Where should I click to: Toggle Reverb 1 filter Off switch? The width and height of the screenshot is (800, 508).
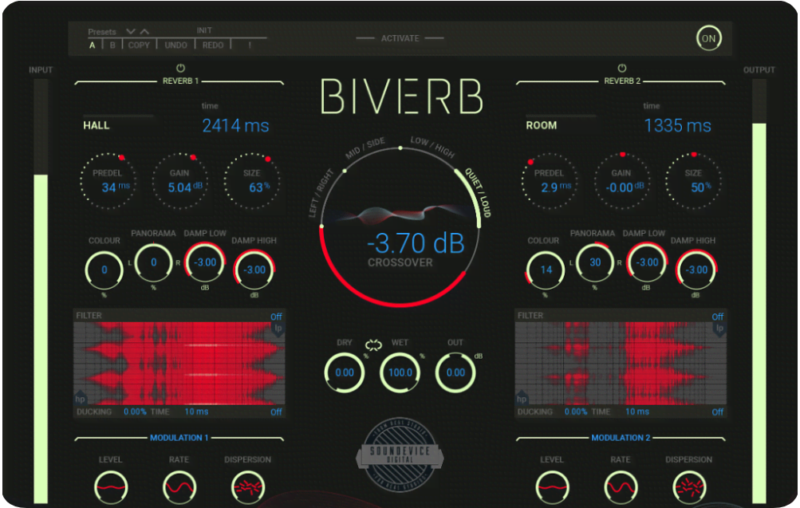click(x=276, y=316)
